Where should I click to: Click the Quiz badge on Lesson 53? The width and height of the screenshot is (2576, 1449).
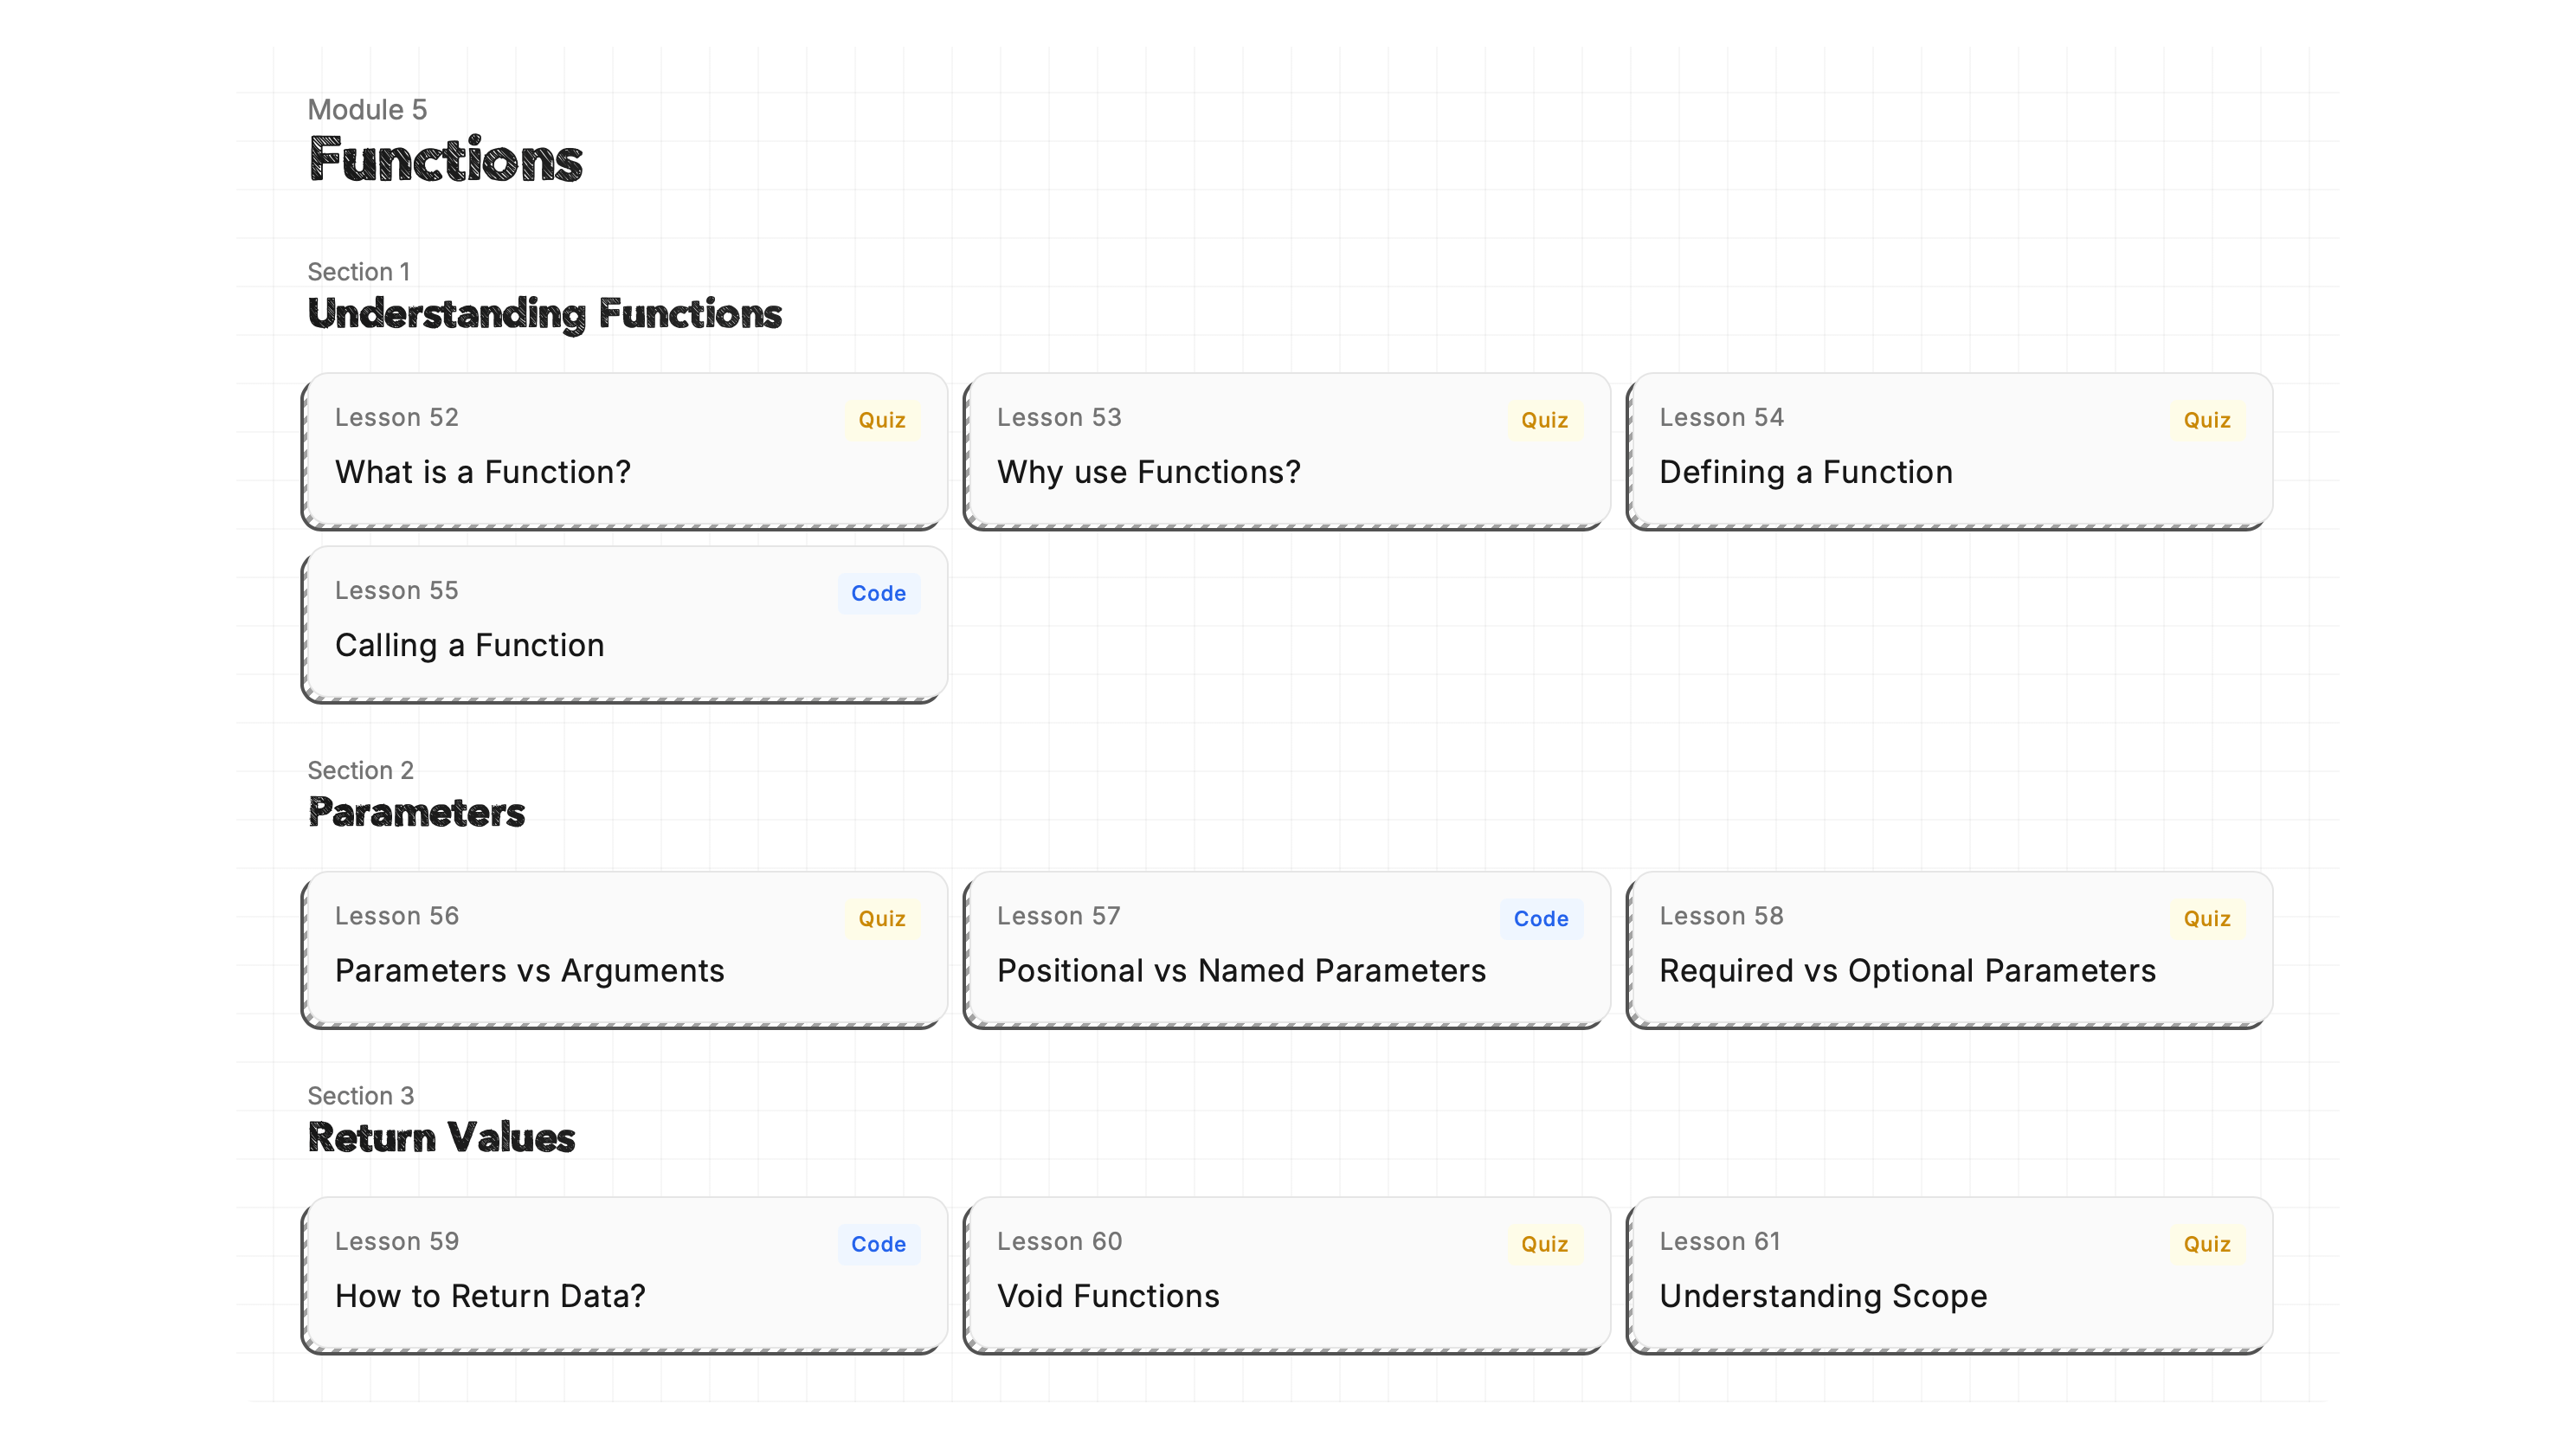(1543, 420)
